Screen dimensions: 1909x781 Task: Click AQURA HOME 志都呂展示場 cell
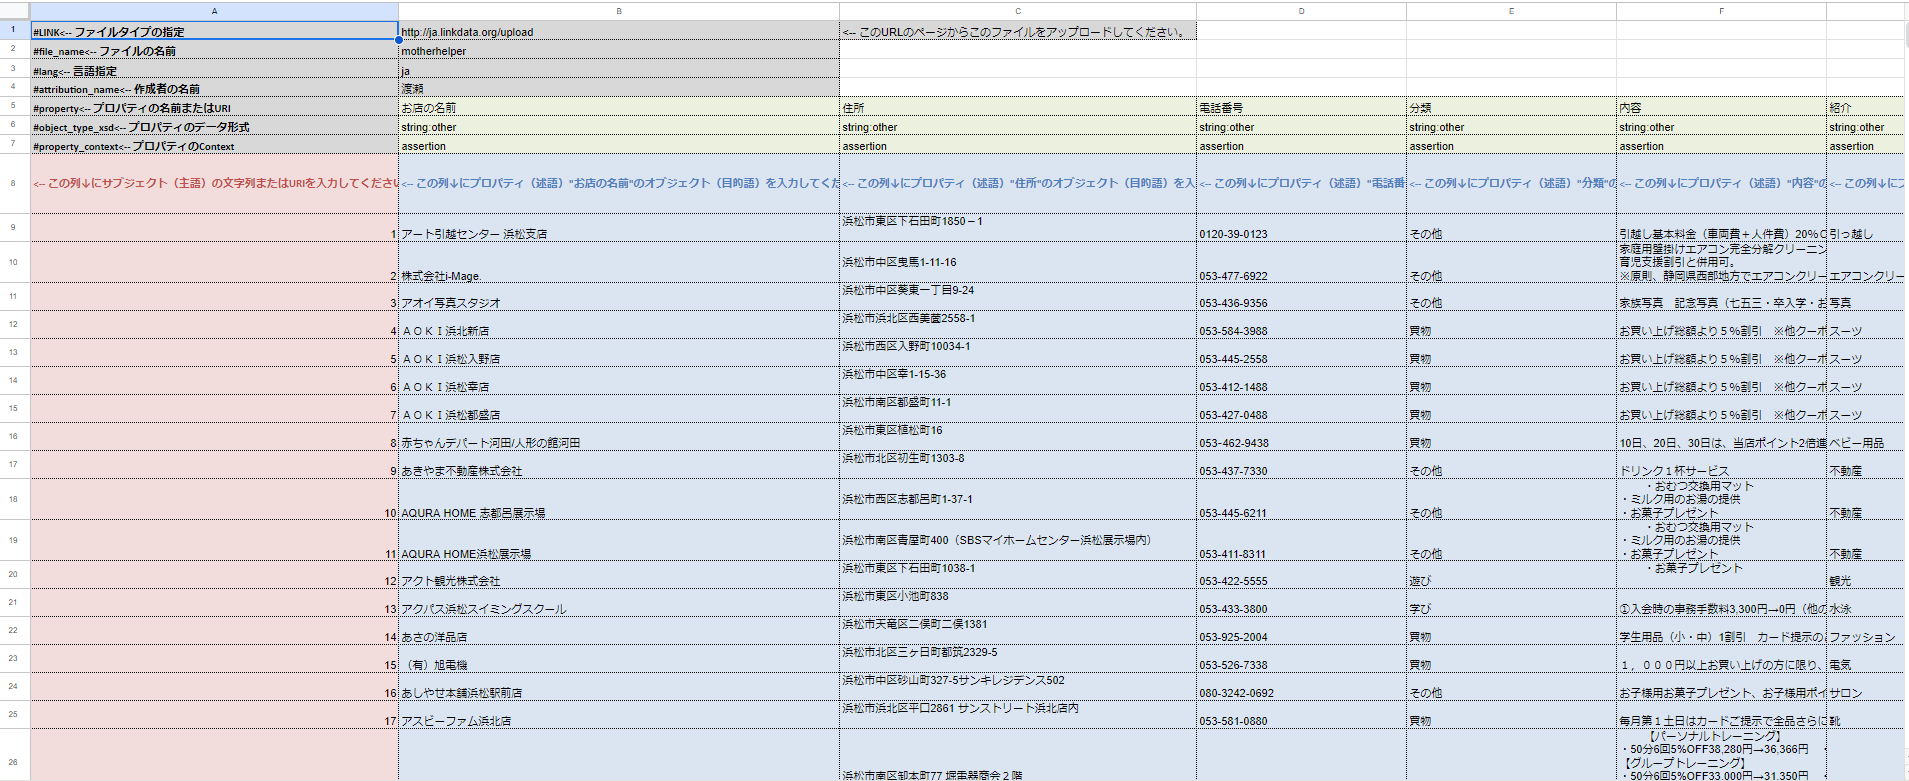[x=619, y=499]
